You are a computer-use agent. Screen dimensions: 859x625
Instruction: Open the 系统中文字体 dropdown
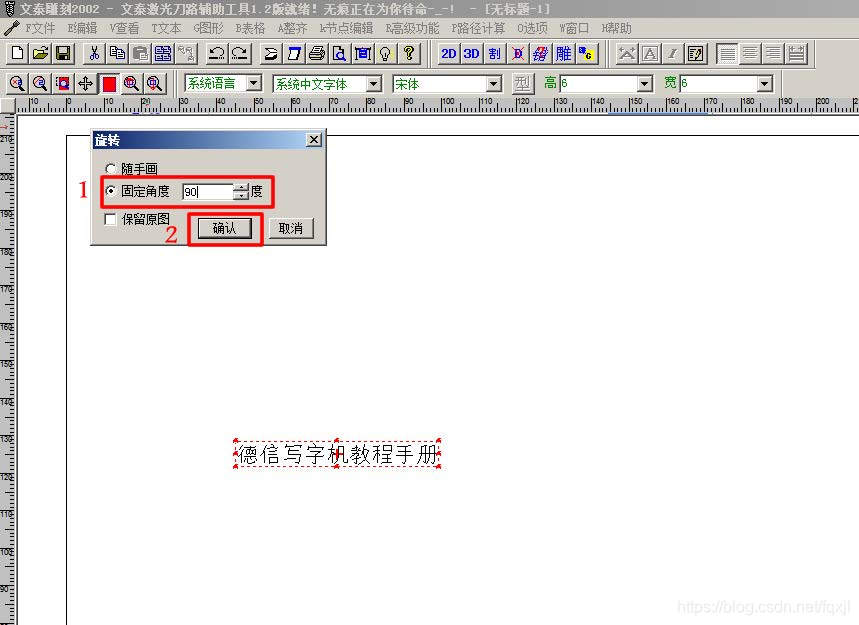pyautogui.click(x=374, y=84)
